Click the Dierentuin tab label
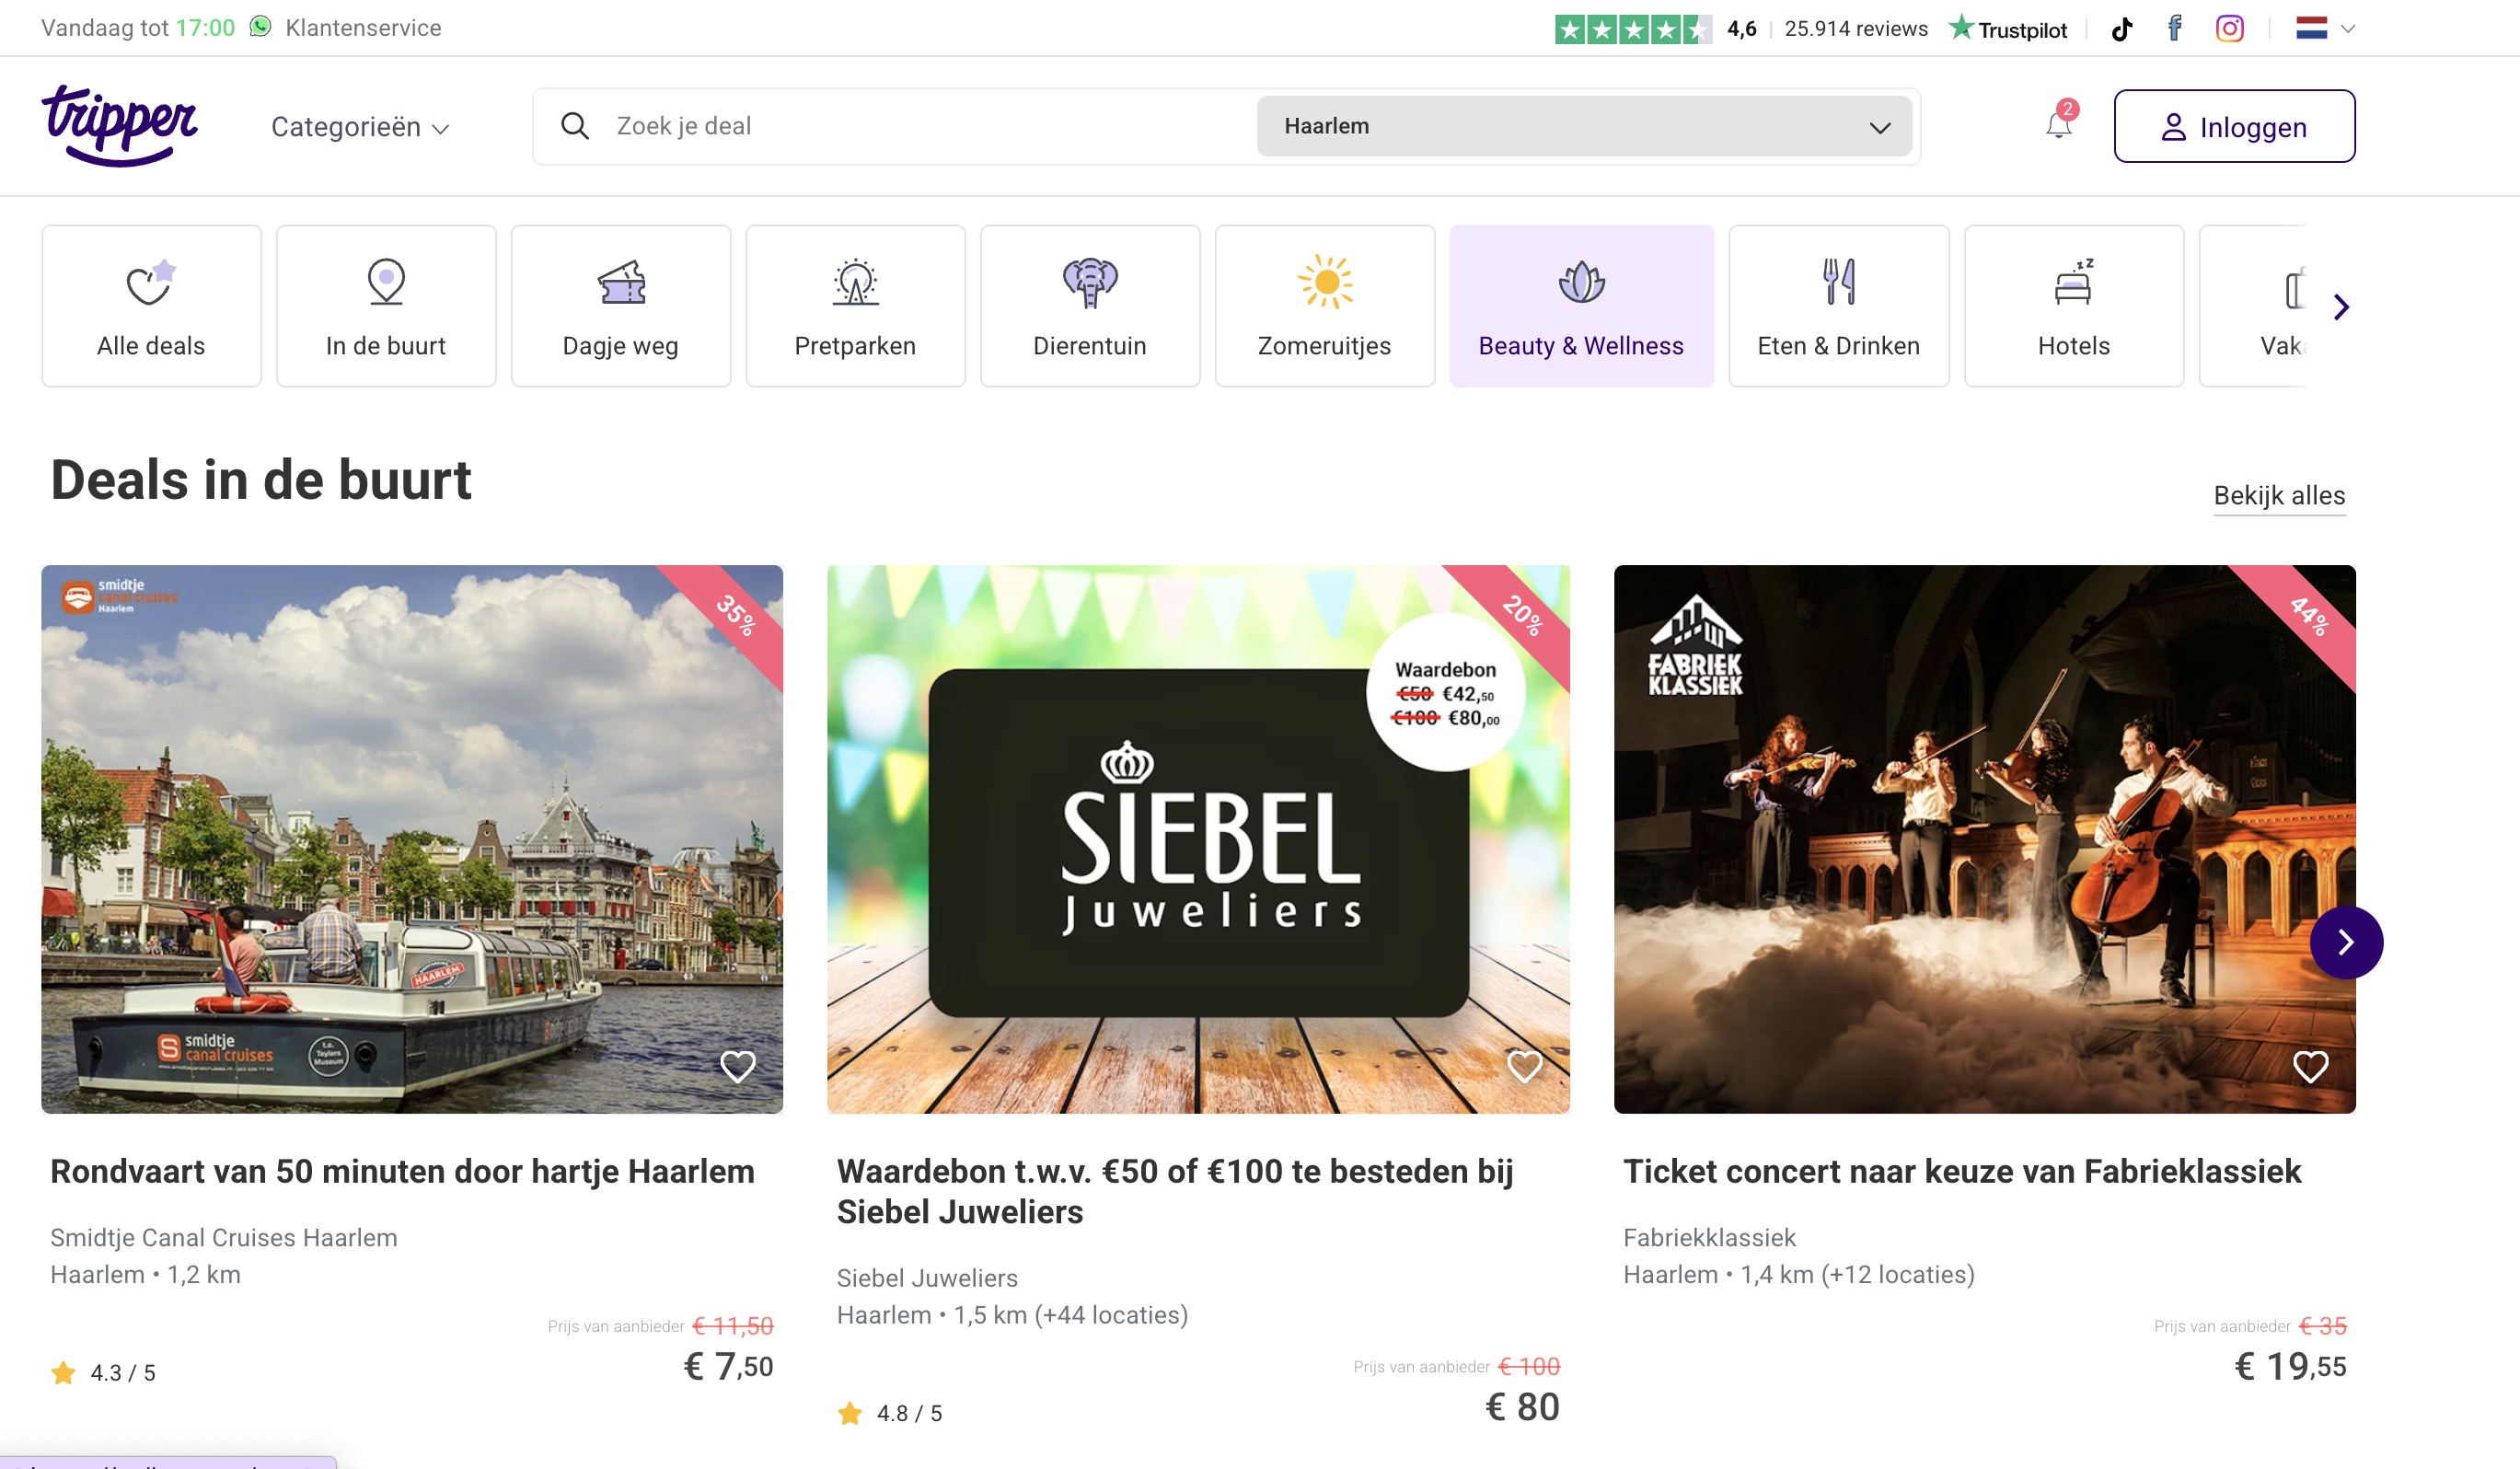 (x=1090, y=346)
